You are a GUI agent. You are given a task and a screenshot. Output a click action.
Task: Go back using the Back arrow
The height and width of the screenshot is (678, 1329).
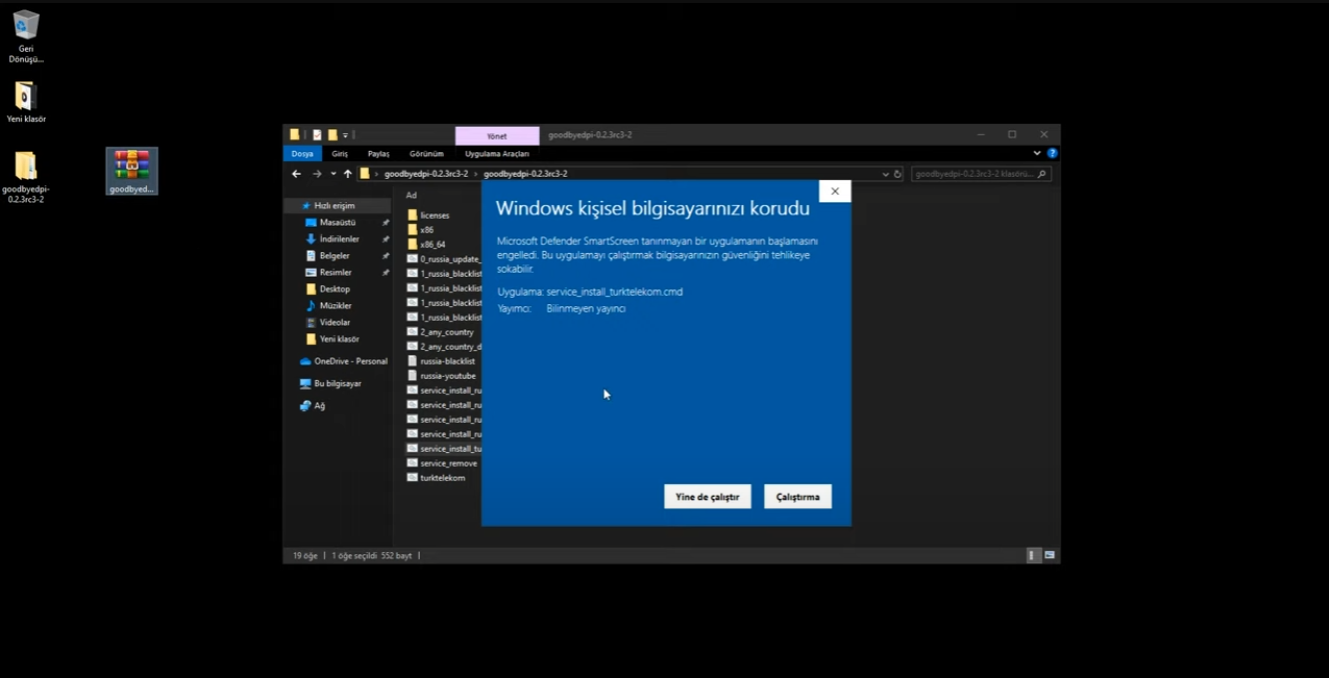point(296,174)
